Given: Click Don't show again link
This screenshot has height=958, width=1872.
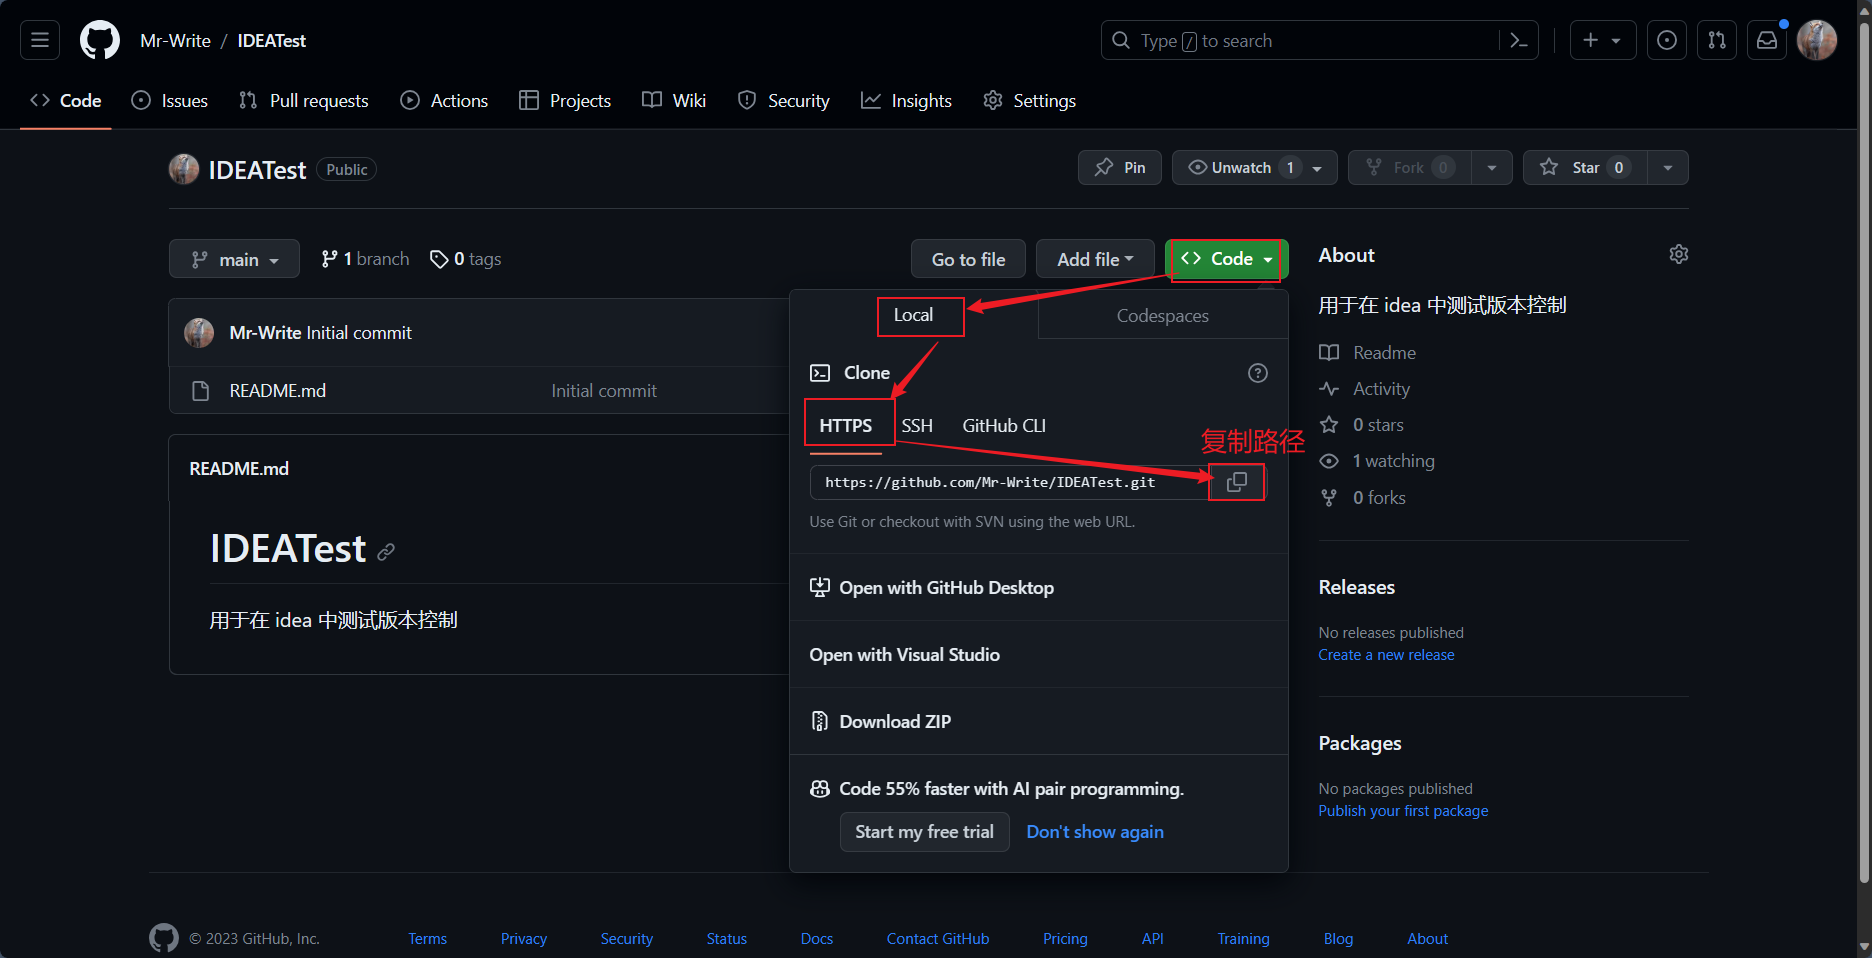Looking at the screenshot, I should (1095, 832).
